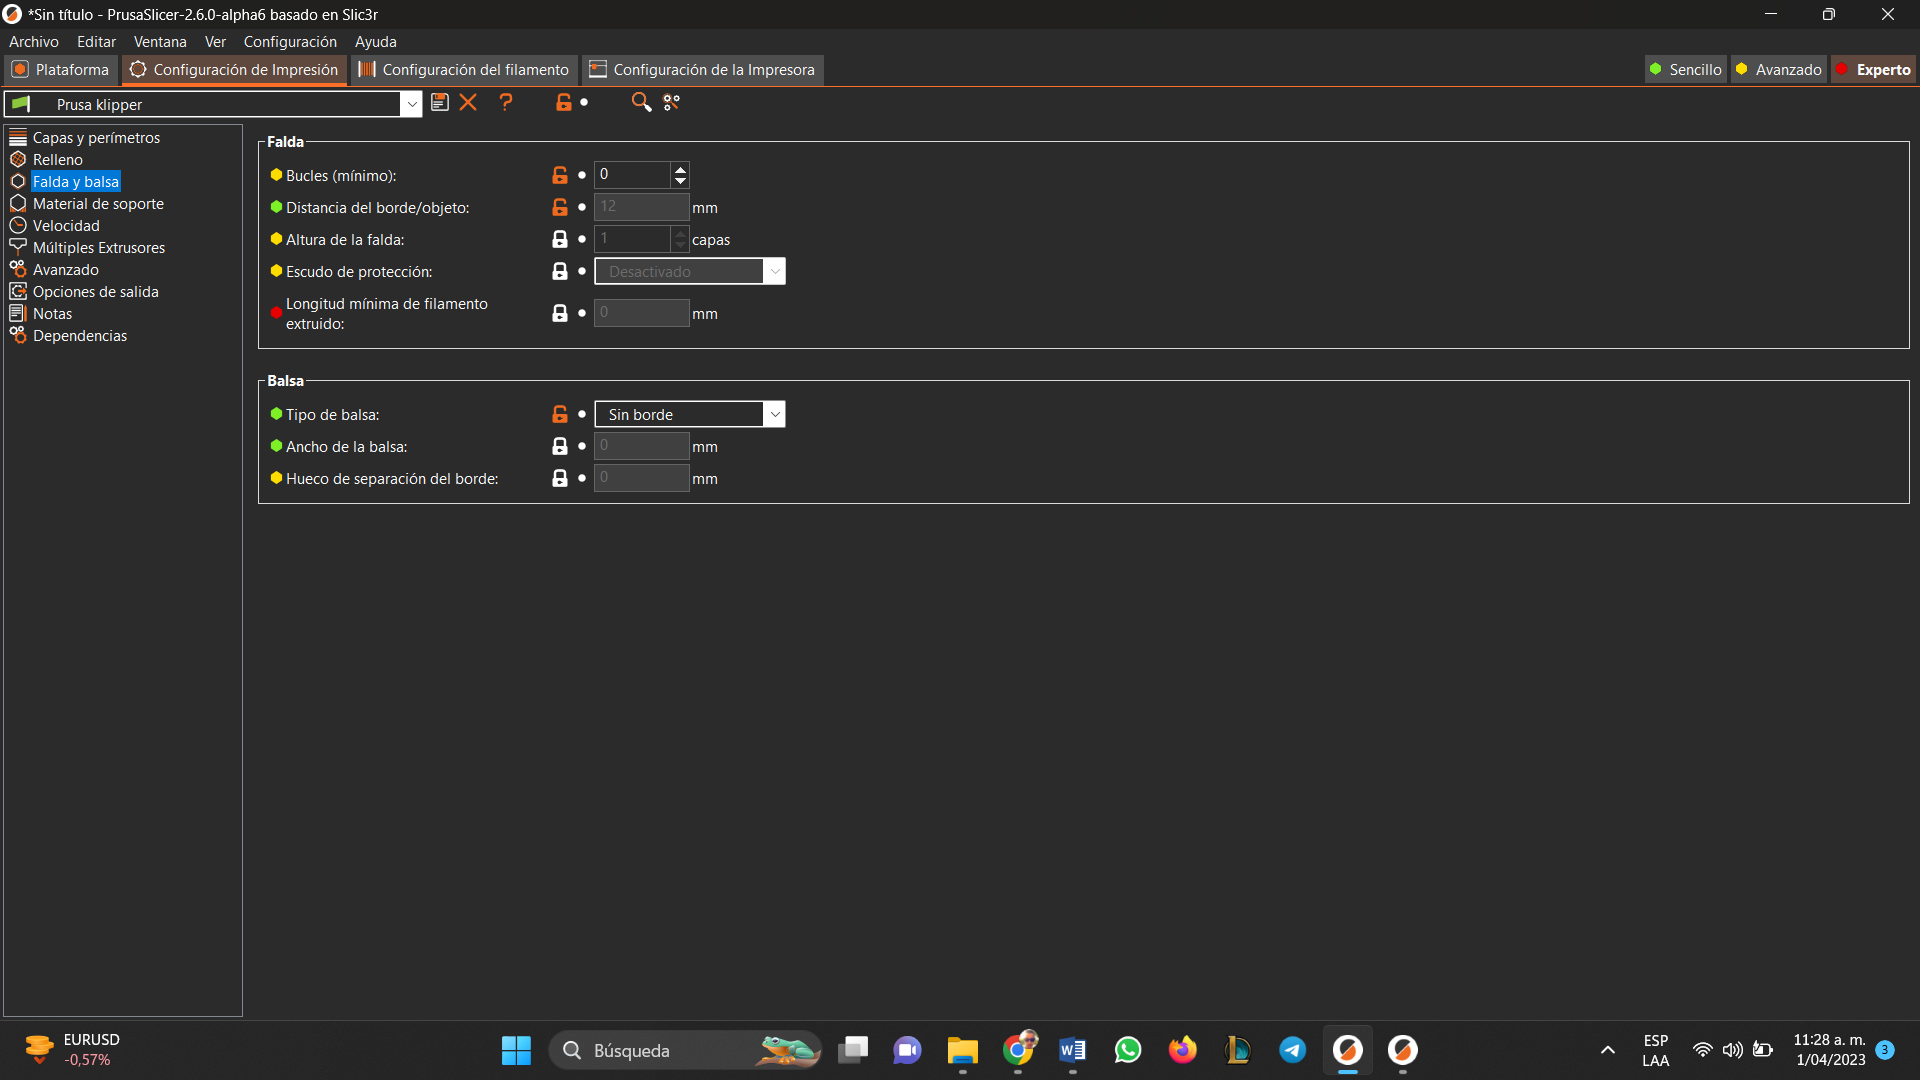Toggle the lock beside Tipo de balsa
This screenshot has height=1080, width=1920.
click(x=559, y=413)
